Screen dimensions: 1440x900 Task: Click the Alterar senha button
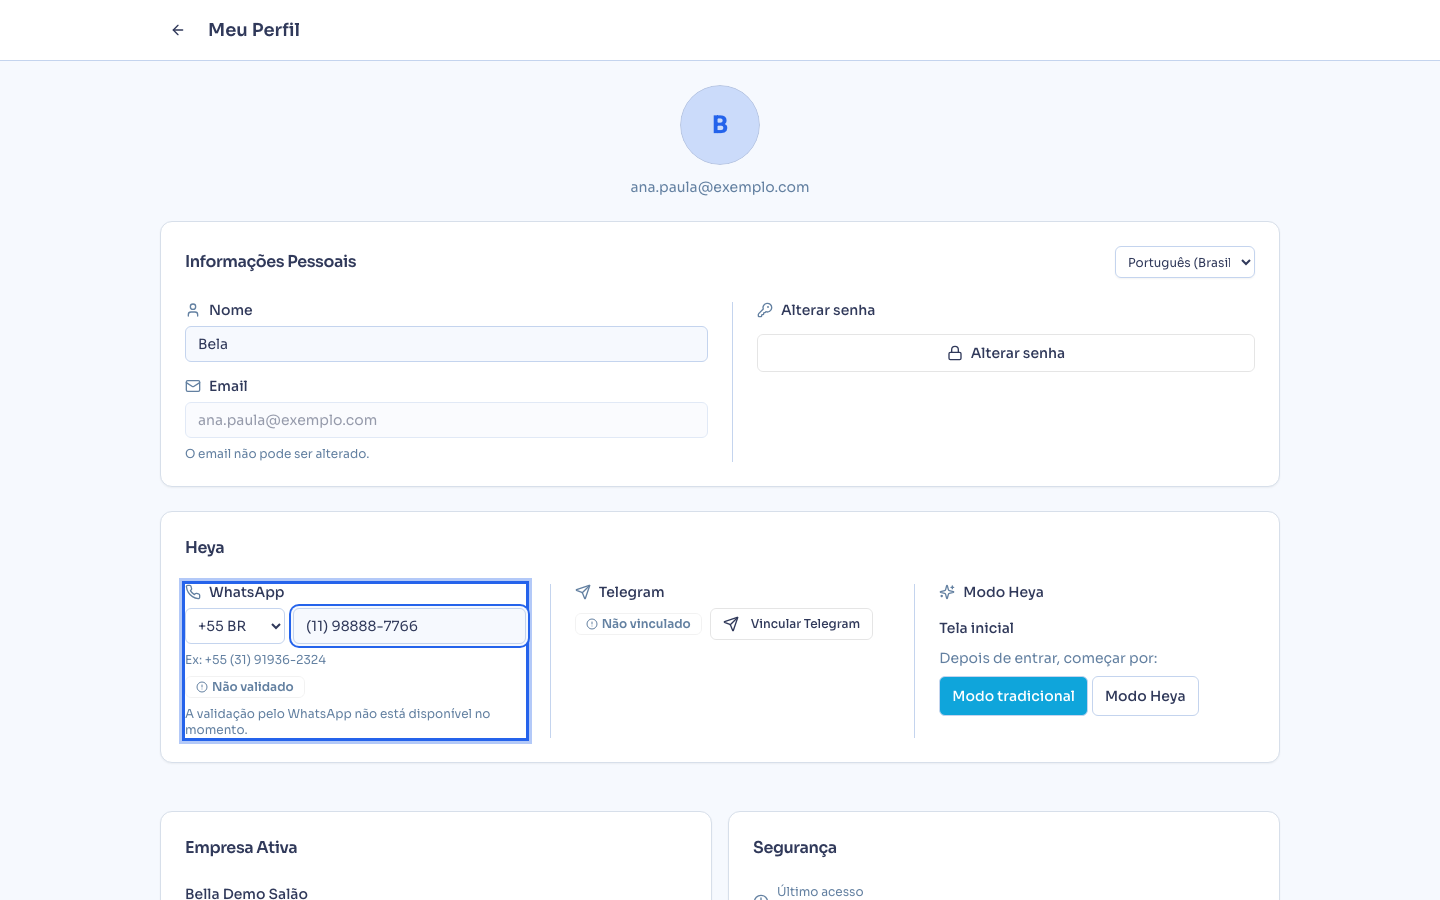point(1006,353)
